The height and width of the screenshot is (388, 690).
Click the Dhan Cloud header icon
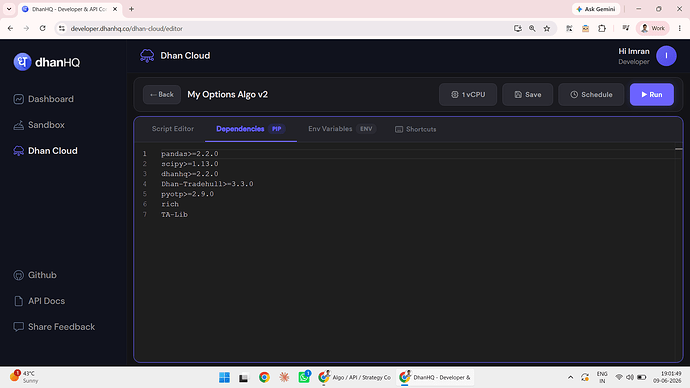(x=147, y=56)
